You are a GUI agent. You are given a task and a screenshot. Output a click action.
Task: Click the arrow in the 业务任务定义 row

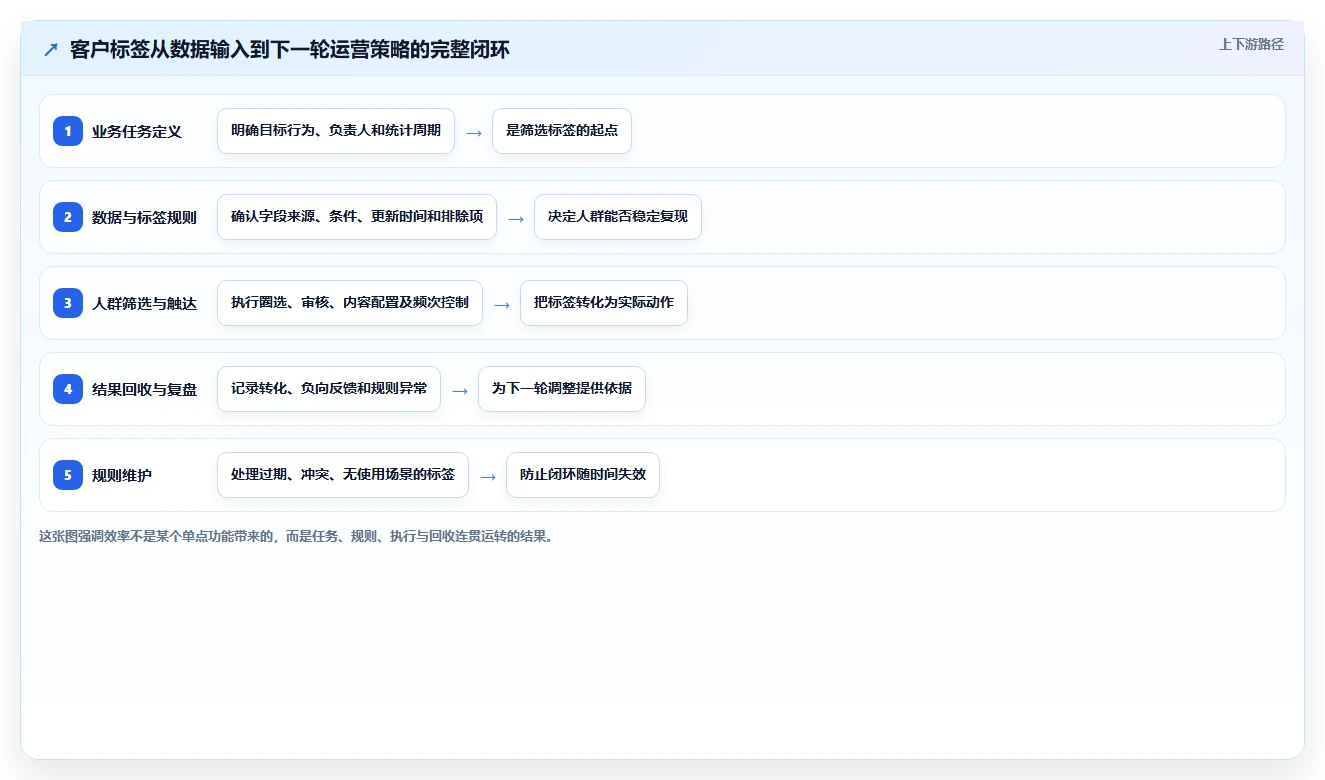pos(474,132)
